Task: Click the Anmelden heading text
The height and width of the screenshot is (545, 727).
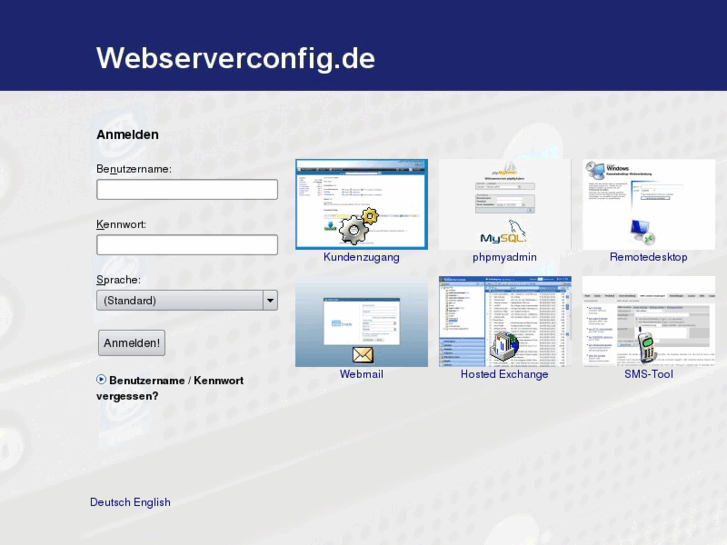Action: (x=128, y=135)
